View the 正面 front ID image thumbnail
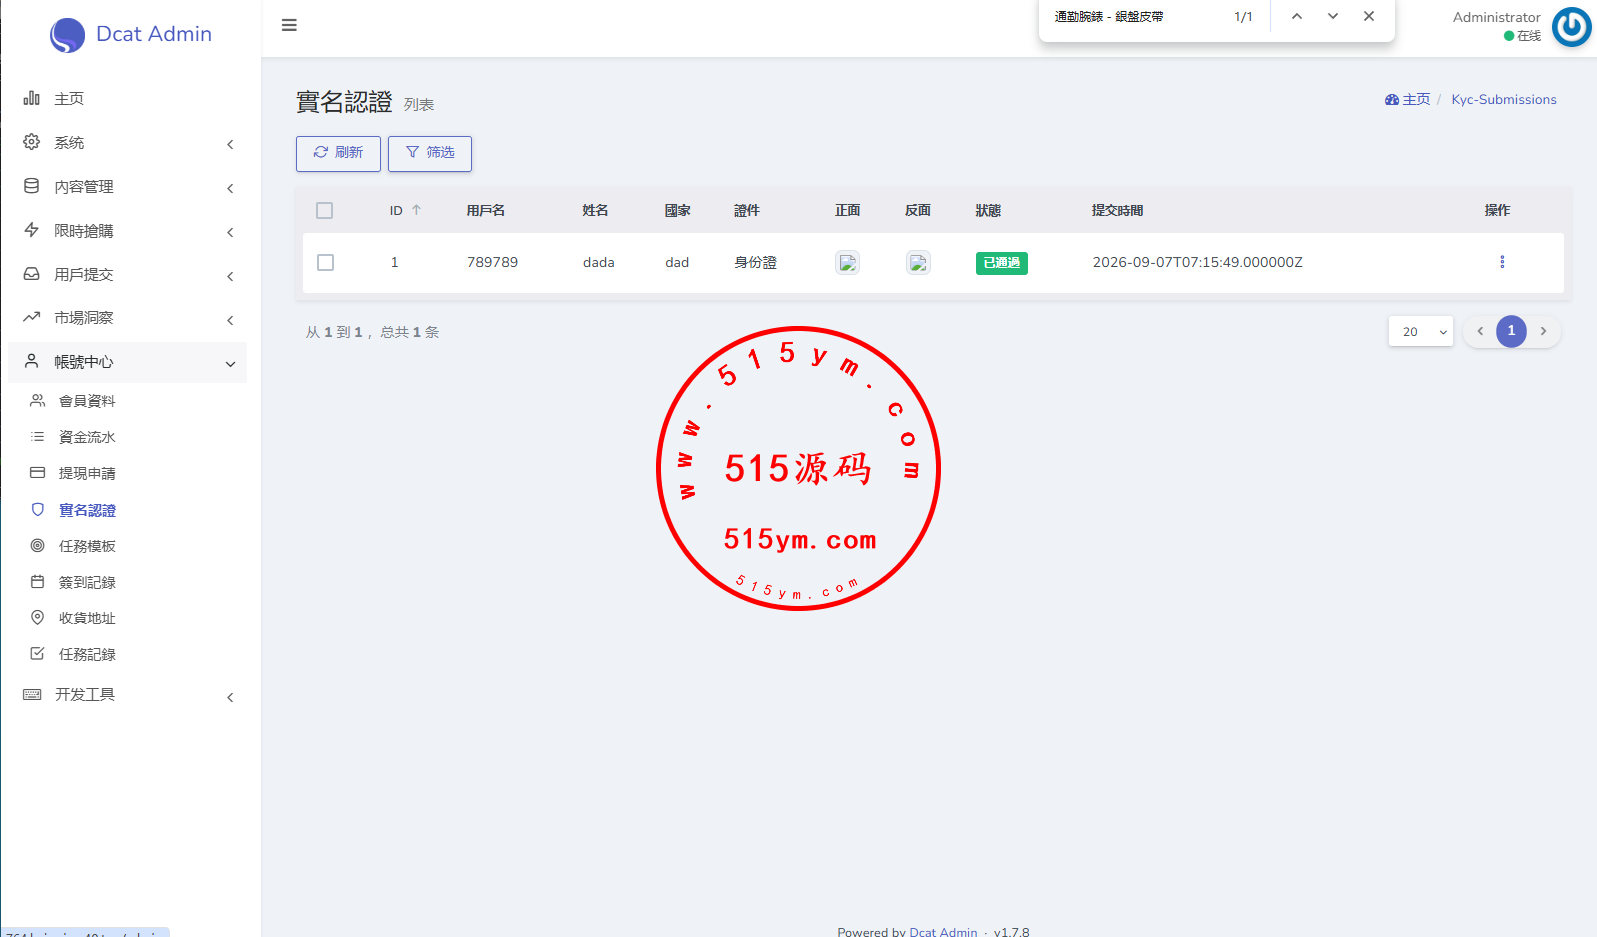Viewport: 1597px width, 937px height. 847,263
